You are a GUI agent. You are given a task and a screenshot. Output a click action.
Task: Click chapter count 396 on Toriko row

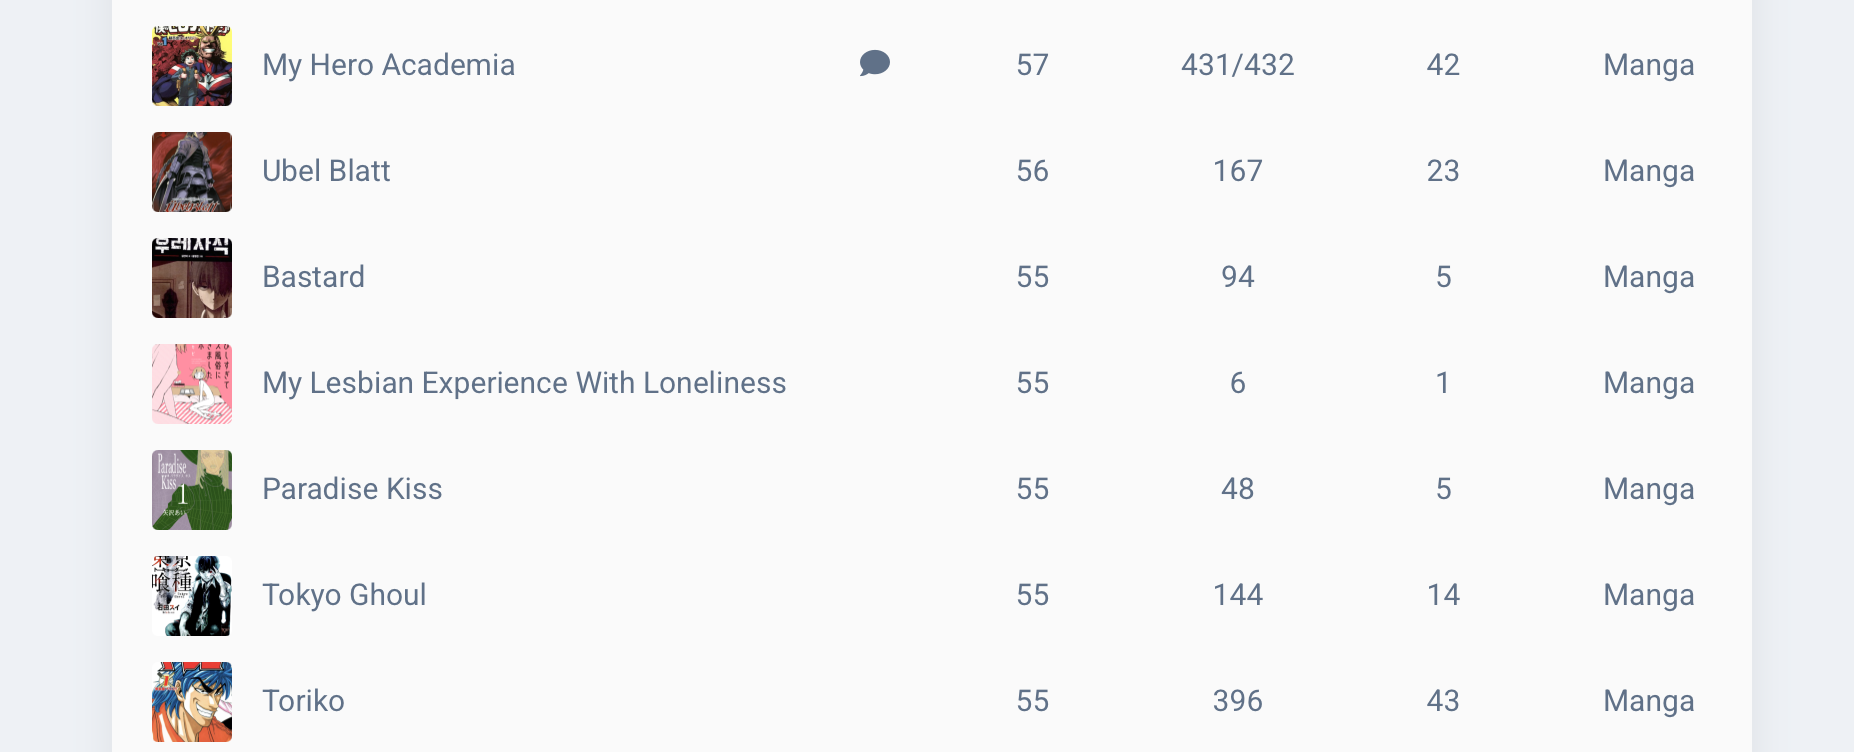(x=1237, y=701)
